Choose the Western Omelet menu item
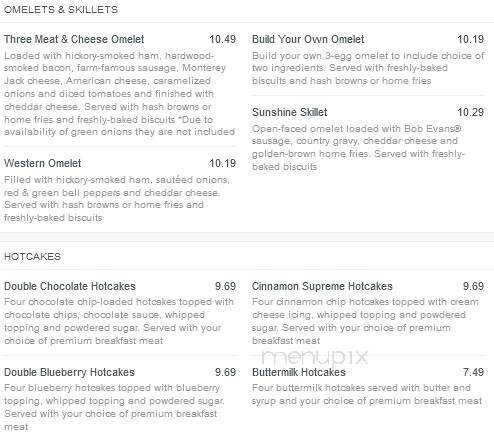494x440 pixels. click(43, 163)
